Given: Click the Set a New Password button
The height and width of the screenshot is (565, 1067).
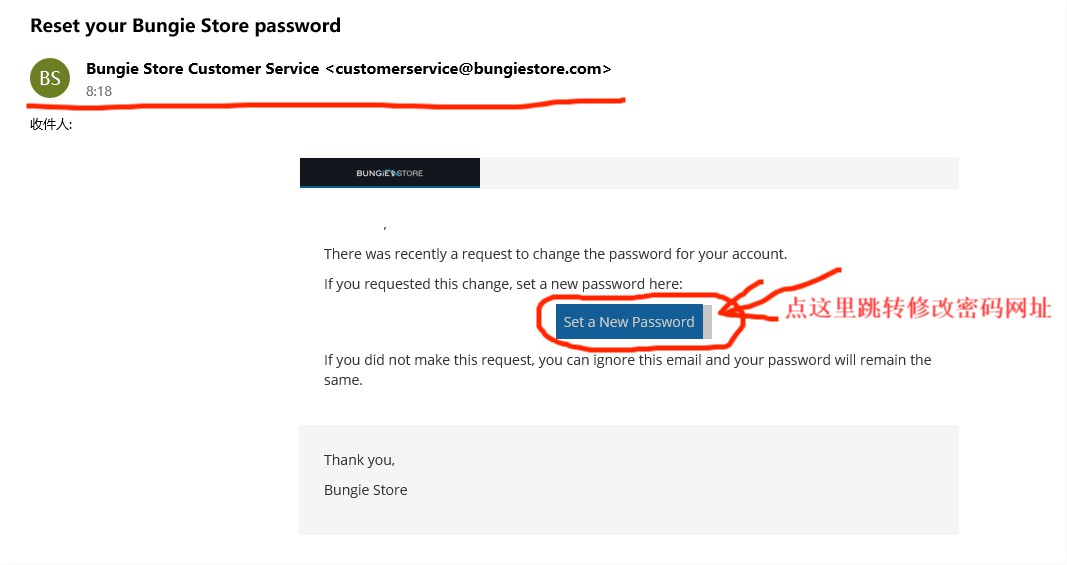Looking at the screenshot, I should (629, 322).
